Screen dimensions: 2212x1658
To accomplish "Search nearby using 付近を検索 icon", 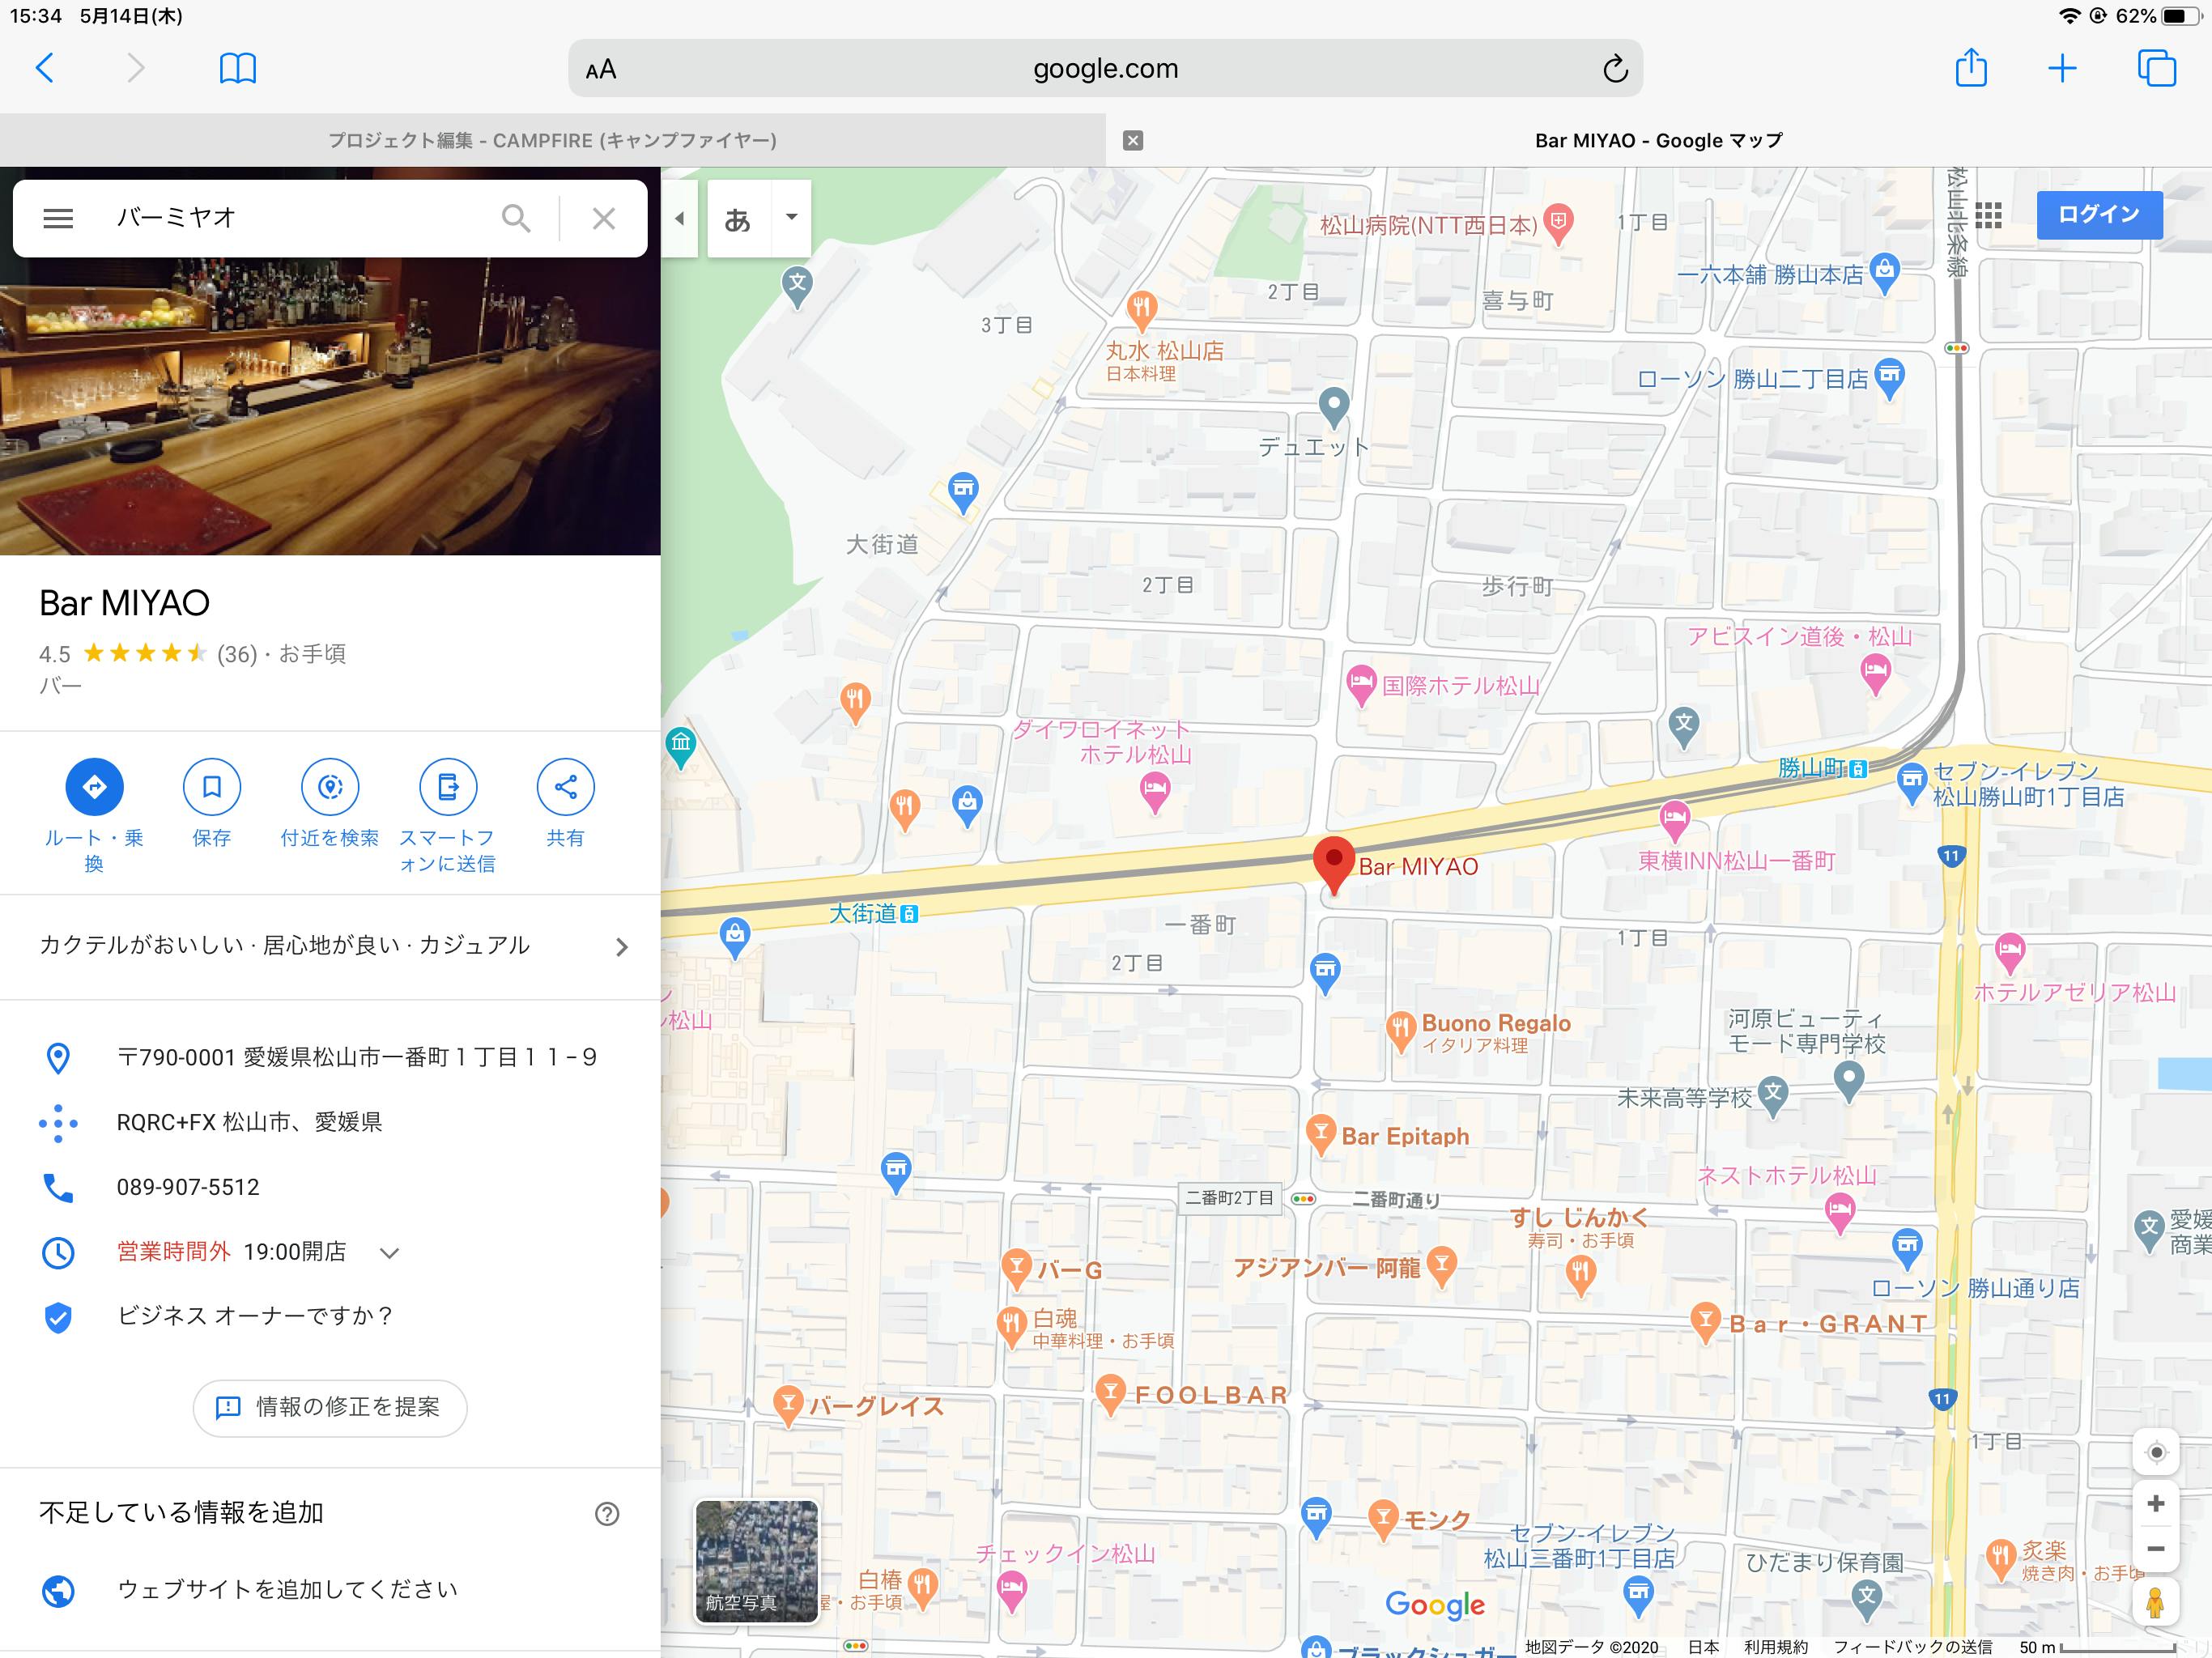I will 330,787.
